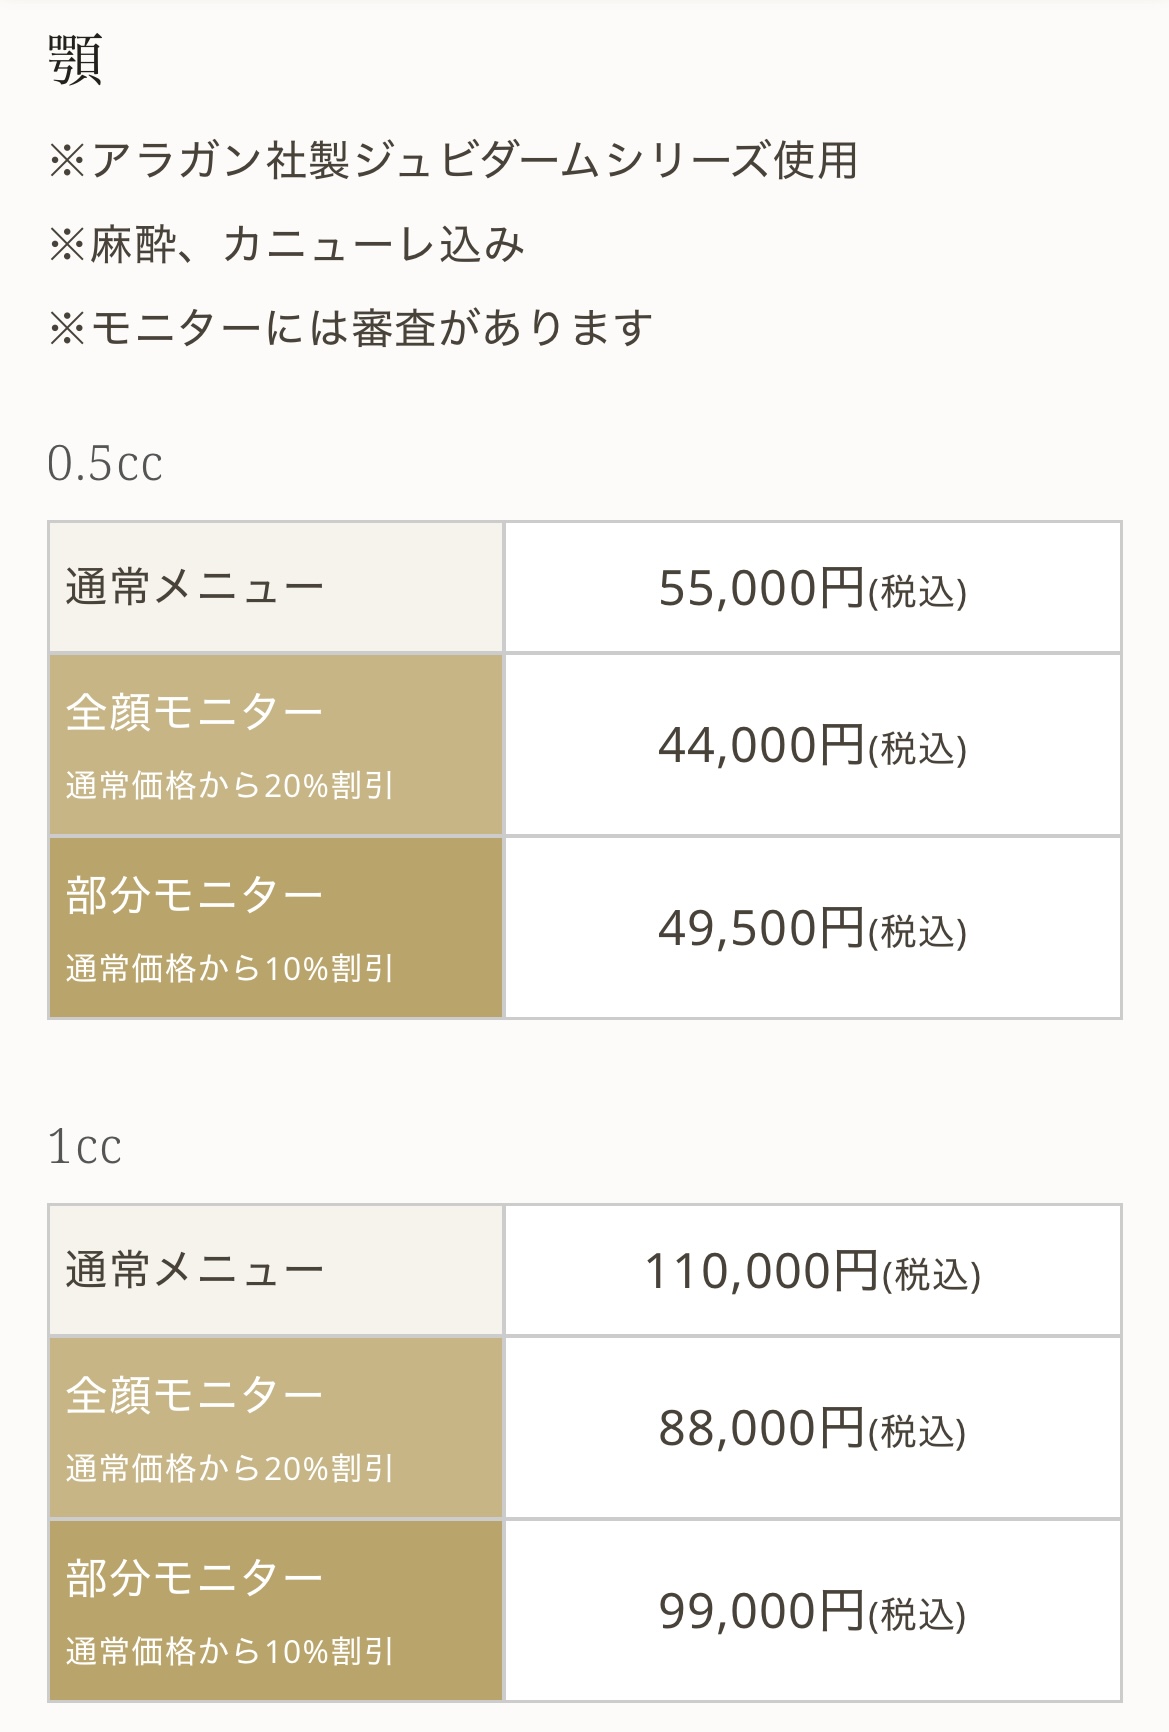Click the 麻酔、カニューレ込み note line
Image resolution: width=1169 pixels, height=1732 pixels.
pyautogui.click(x=286, y=245)
